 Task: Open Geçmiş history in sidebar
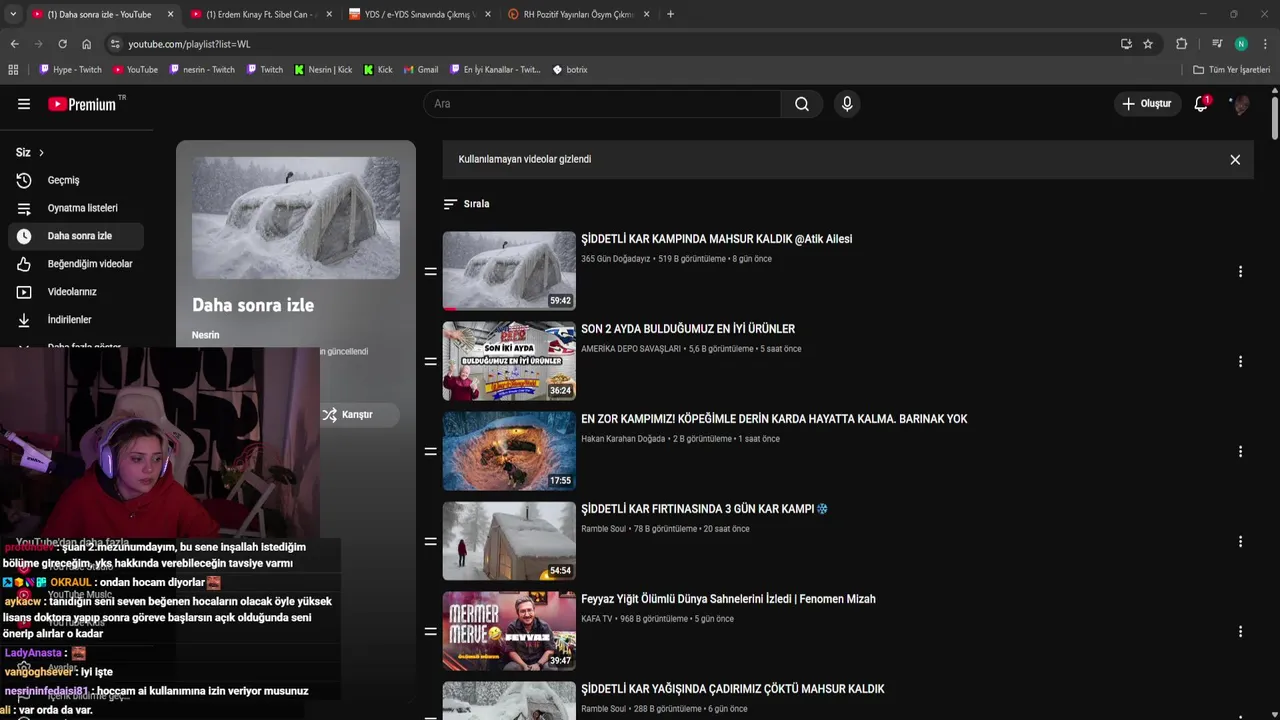(75, 180)
